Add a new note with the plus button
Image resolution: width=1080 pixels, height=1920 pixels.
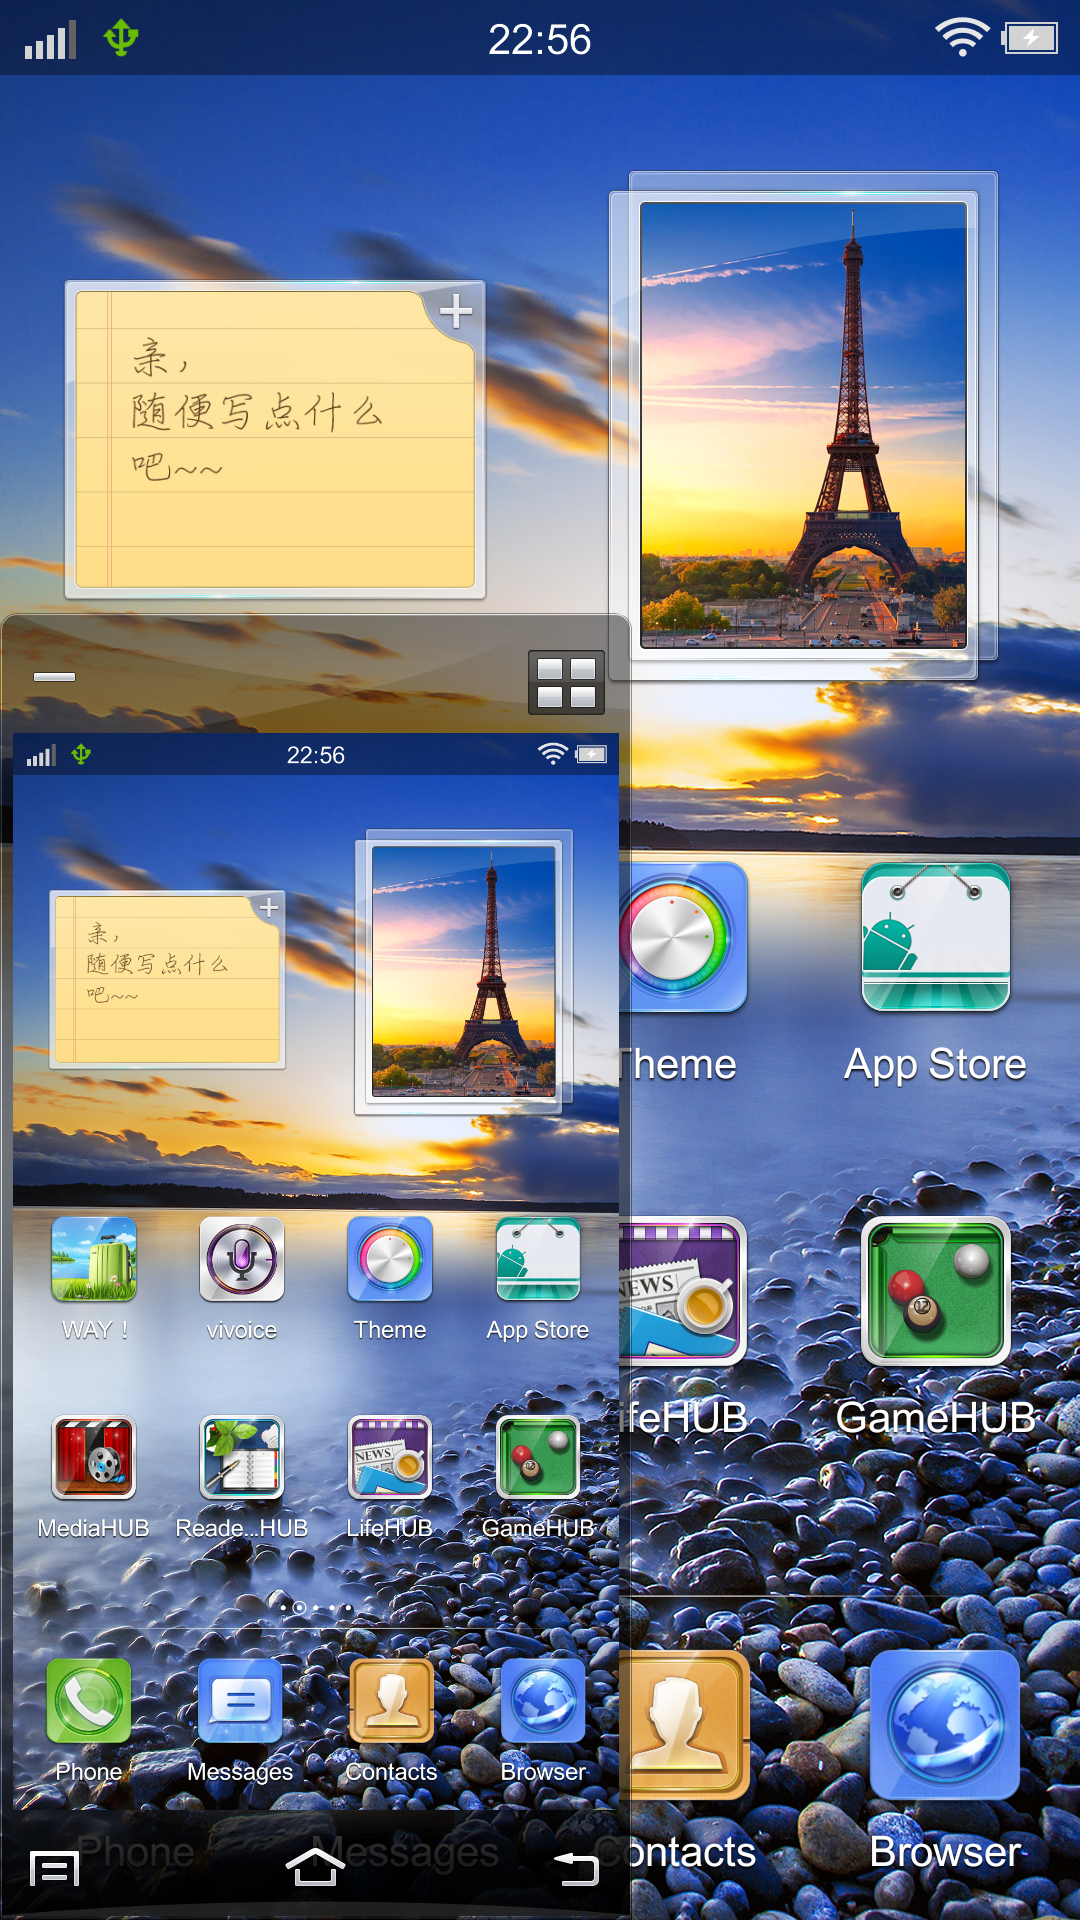[456, 311]
